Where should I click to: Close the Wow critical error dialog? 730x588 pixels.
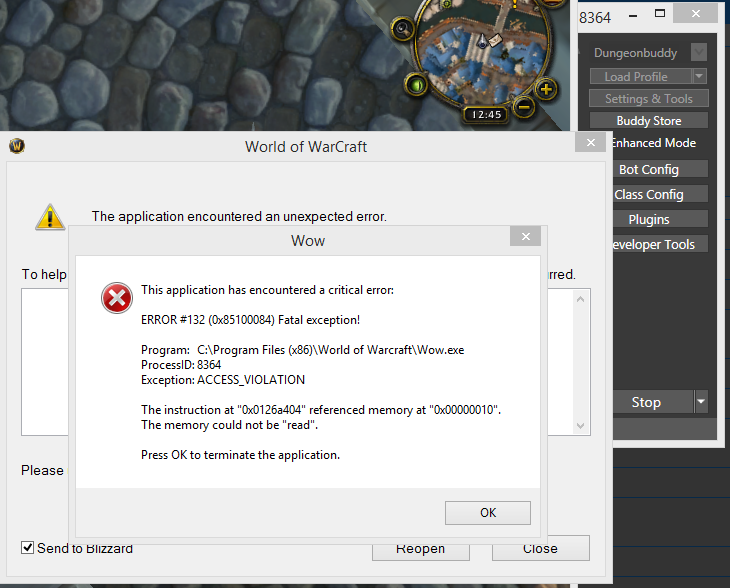(x=526, y=237)
